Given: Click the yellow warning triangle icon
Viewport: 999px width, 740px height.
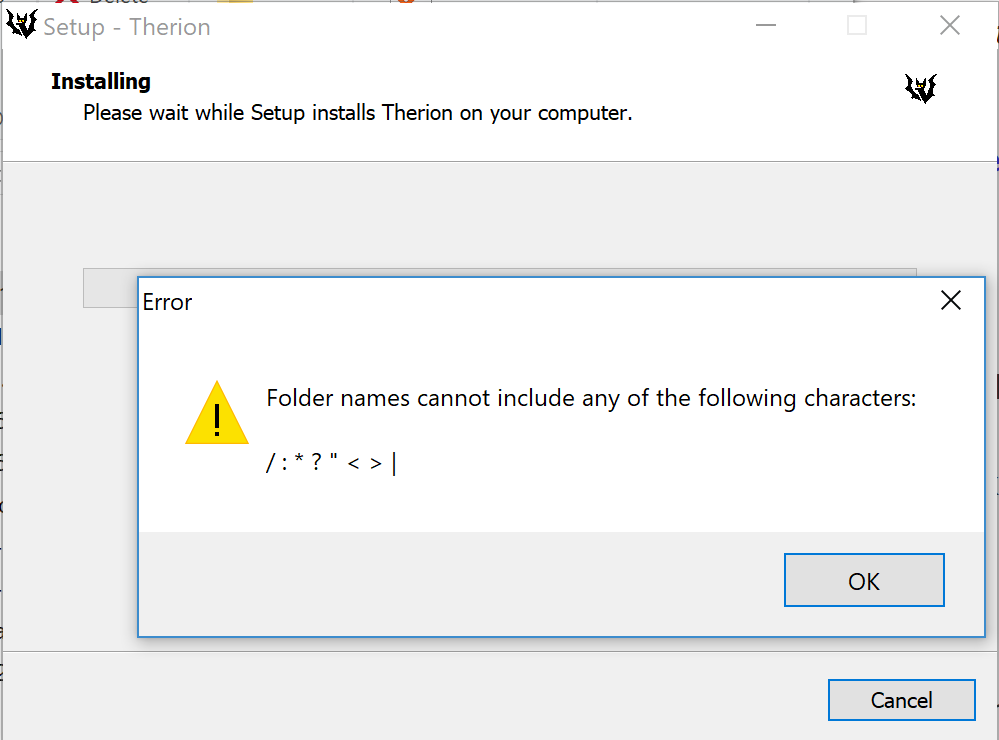Looking at the screenshot, I should 217,413.
